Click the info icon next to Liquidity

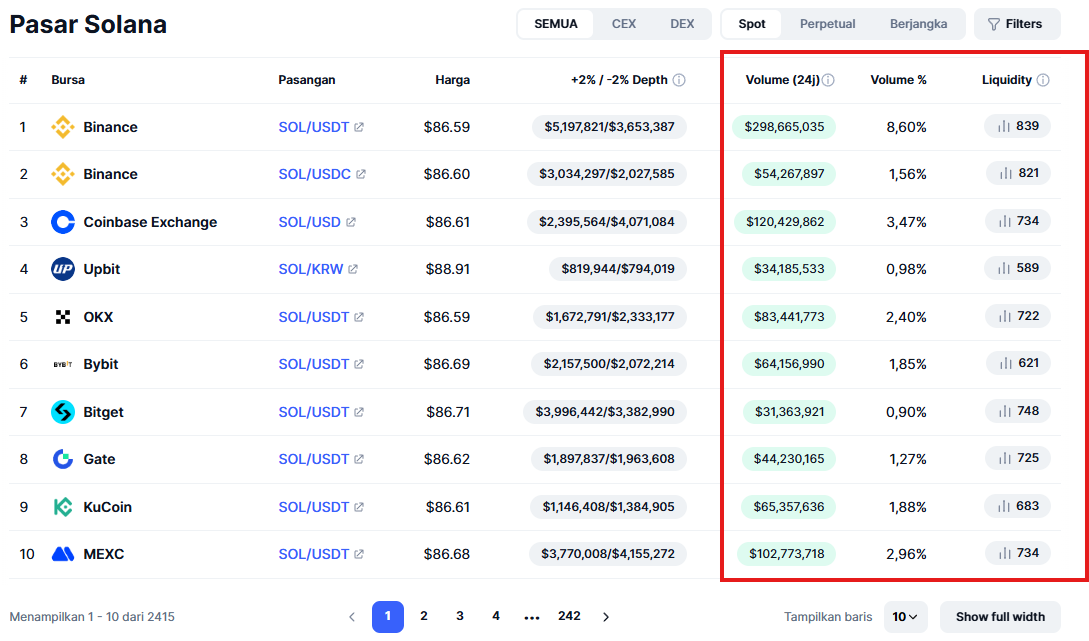[1043, 80]
